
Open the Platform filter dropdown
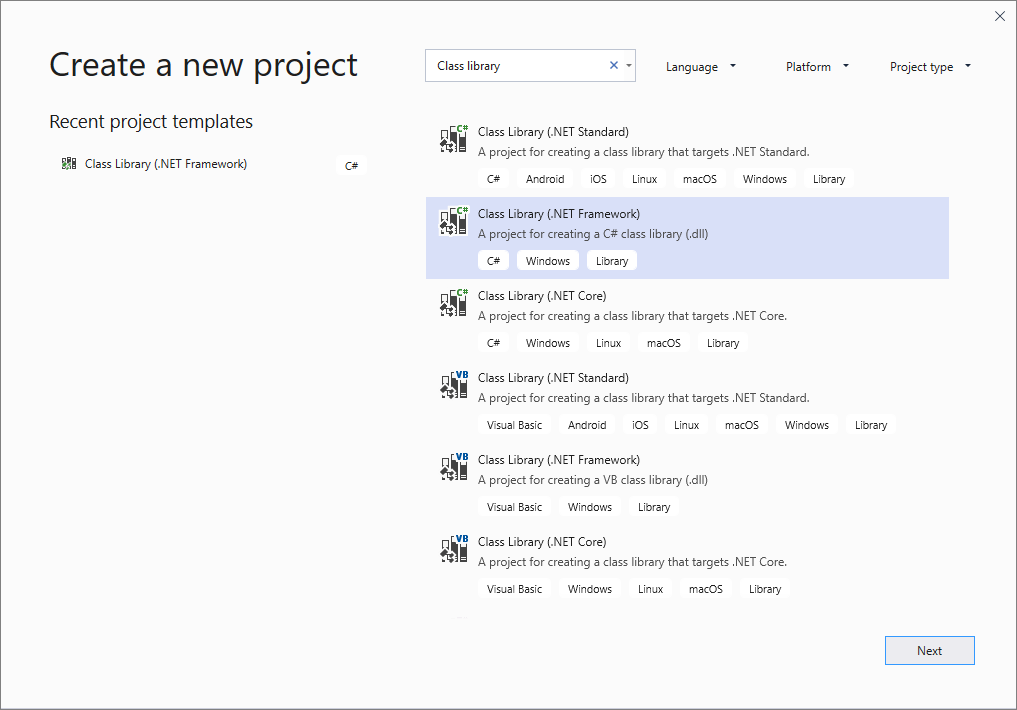[x=816, y=66]
